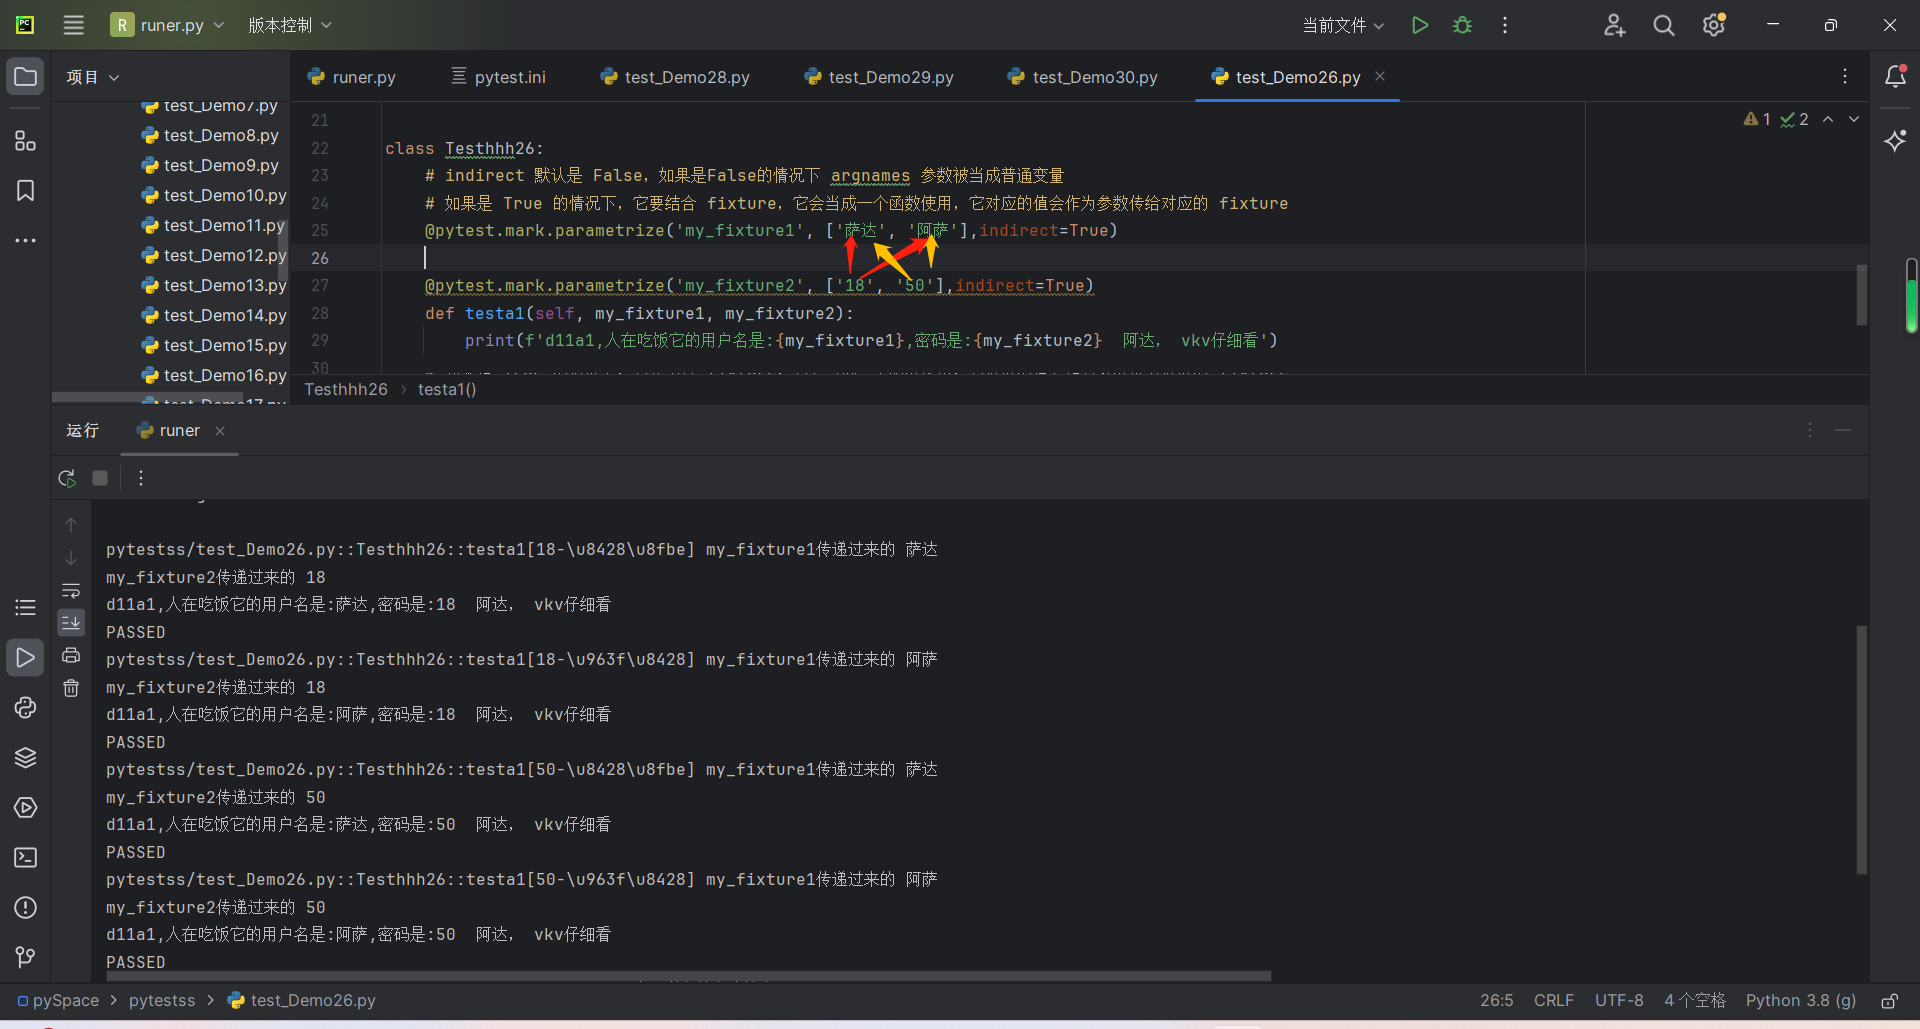Switch to the pytest.ini tab
Screen dimensions: 1920x1029
coord(498,77)
